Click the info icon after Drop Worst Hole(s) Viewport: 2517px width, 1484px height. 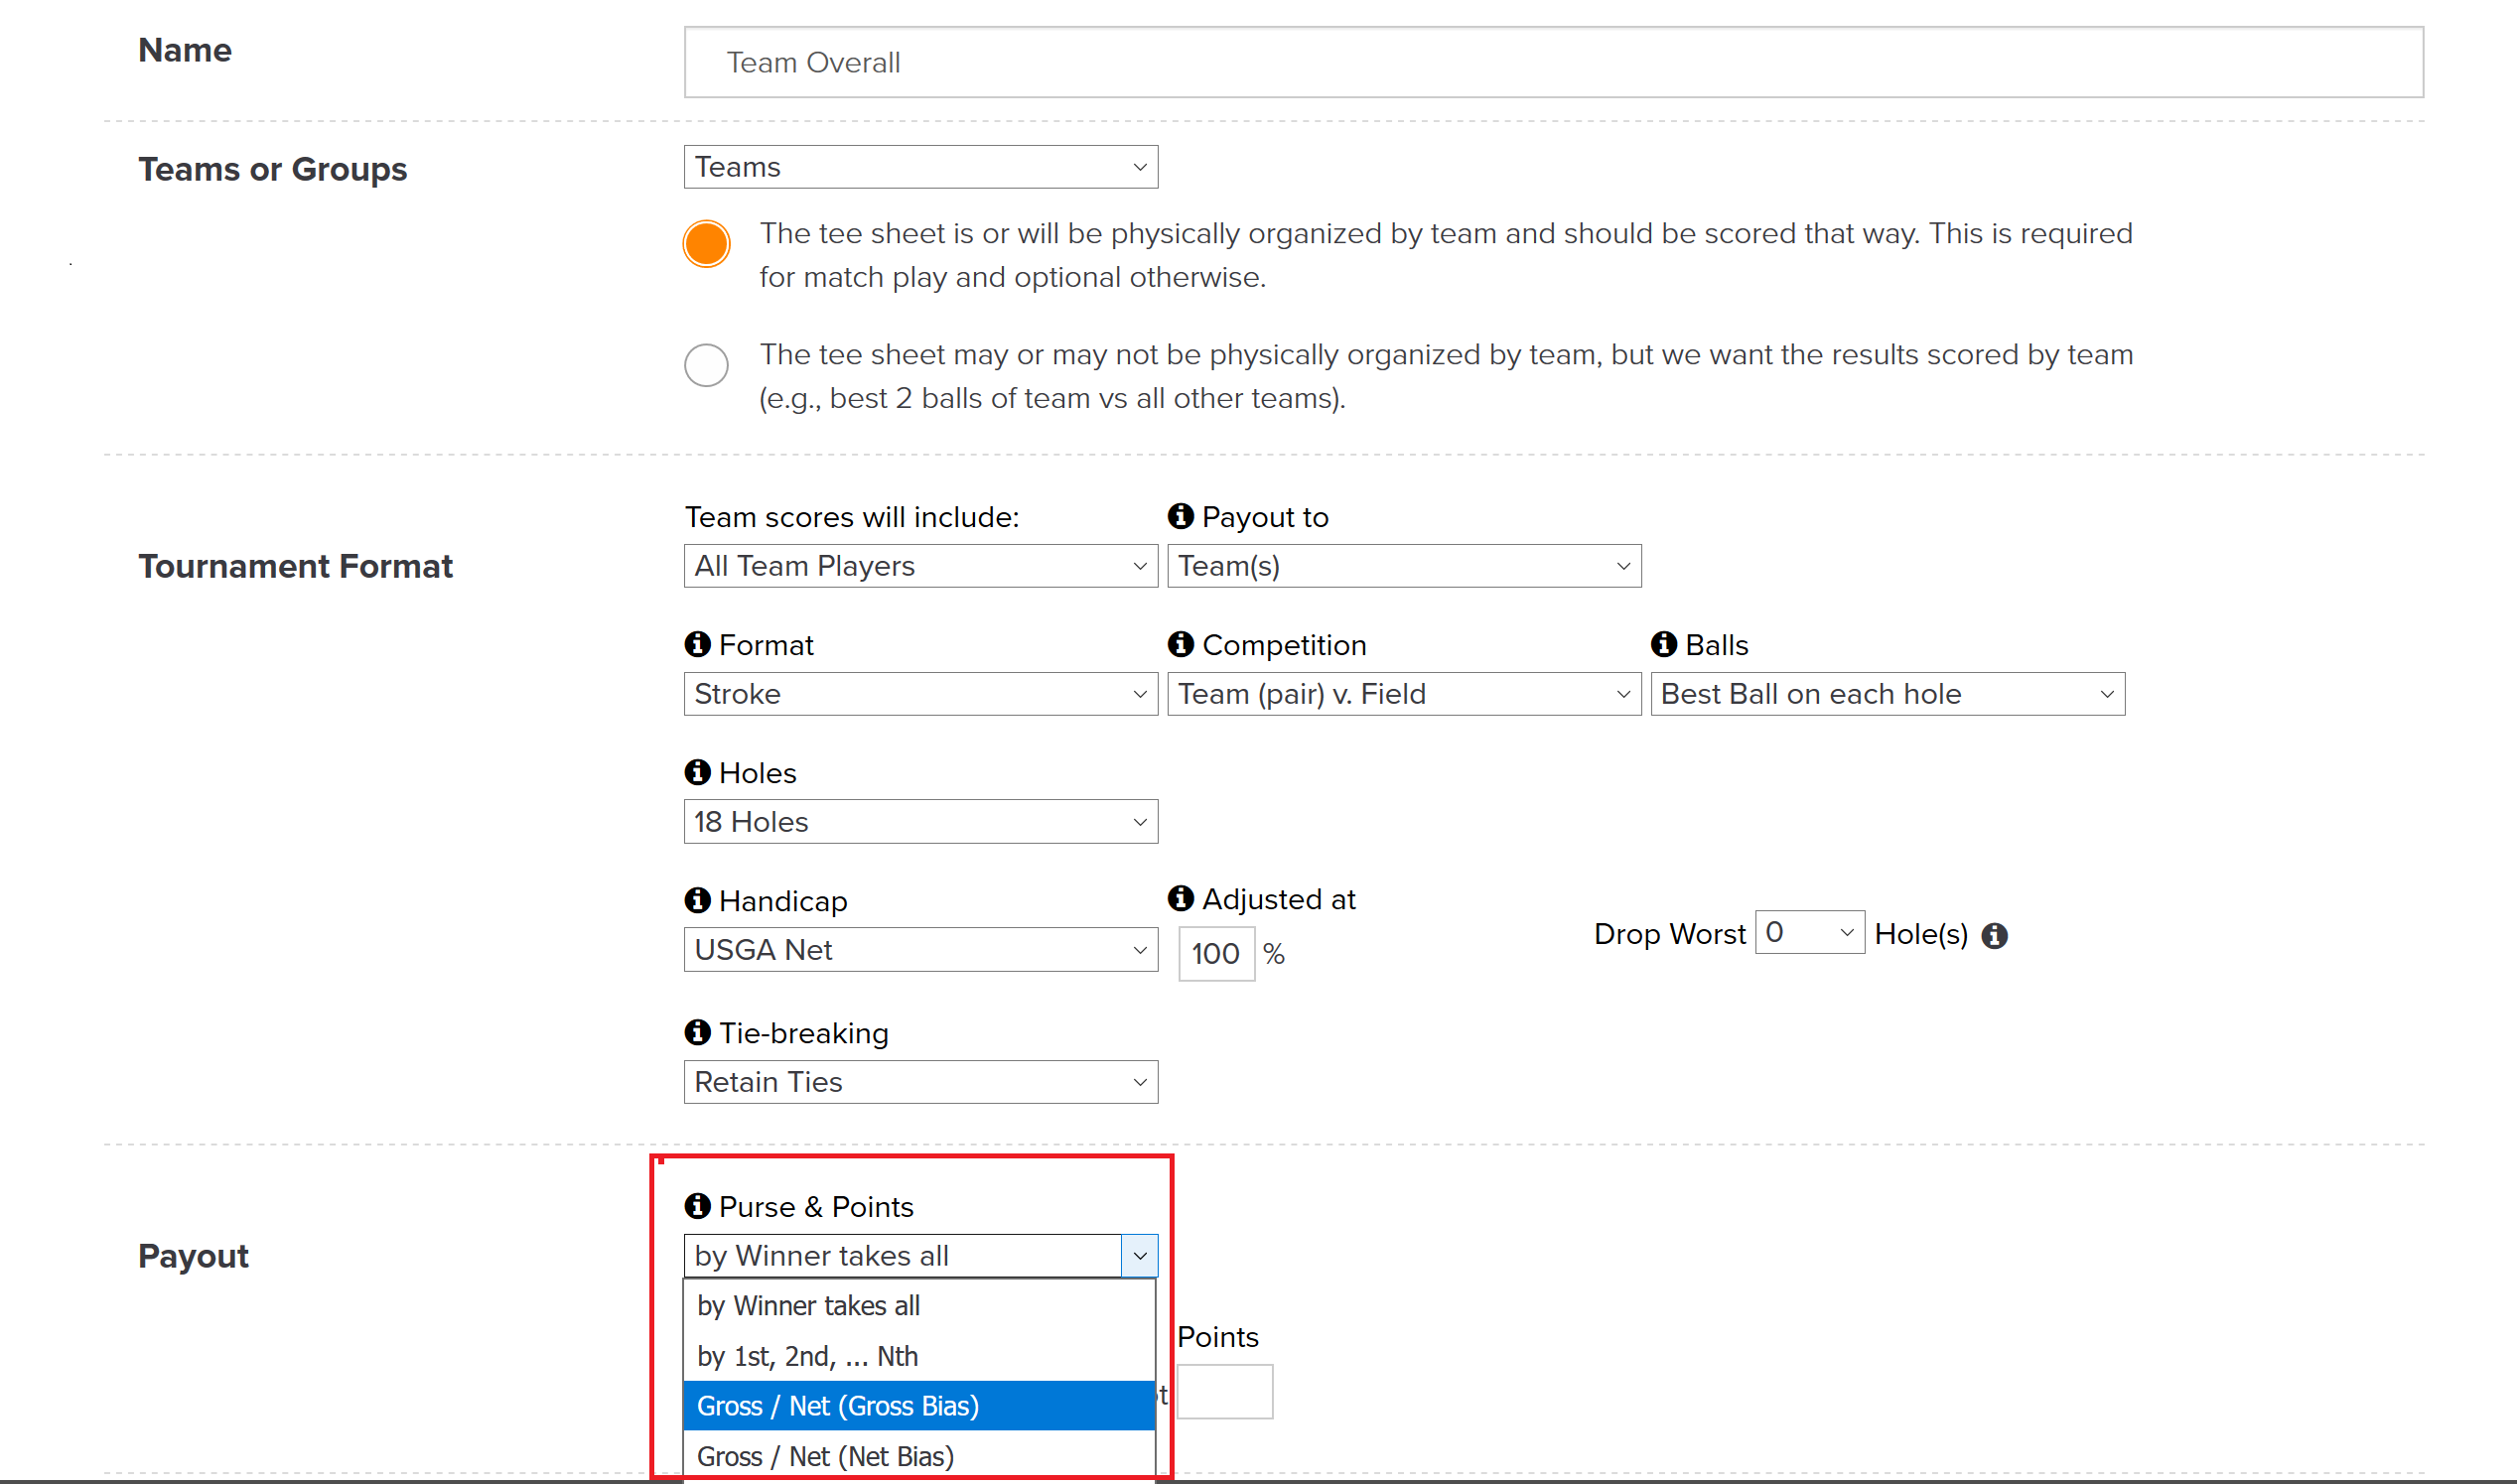point(1994,935)
